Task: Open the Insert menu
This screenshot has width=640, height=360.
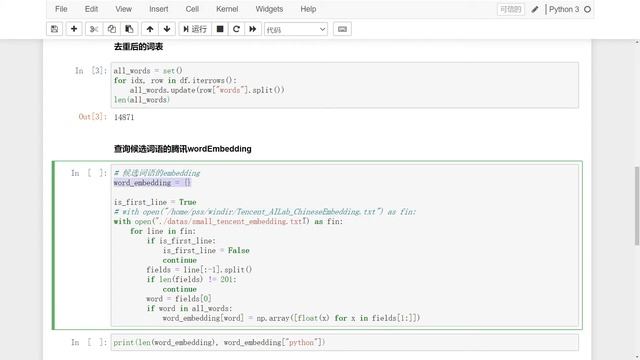Action: [x=158, y=9]
